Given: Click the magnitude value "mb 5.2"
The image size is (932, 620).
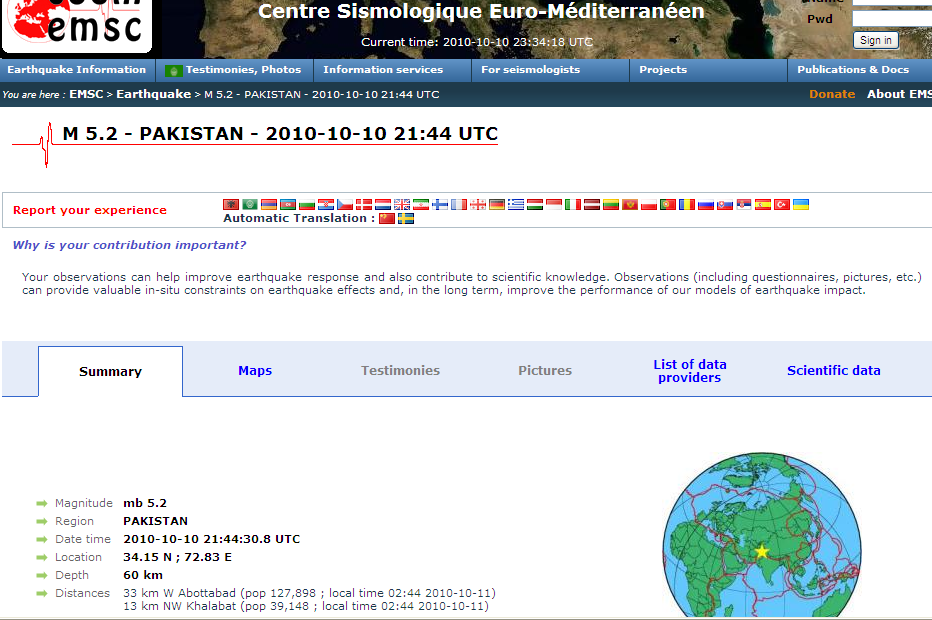Looking at the screenshot, I should point(145,503).
